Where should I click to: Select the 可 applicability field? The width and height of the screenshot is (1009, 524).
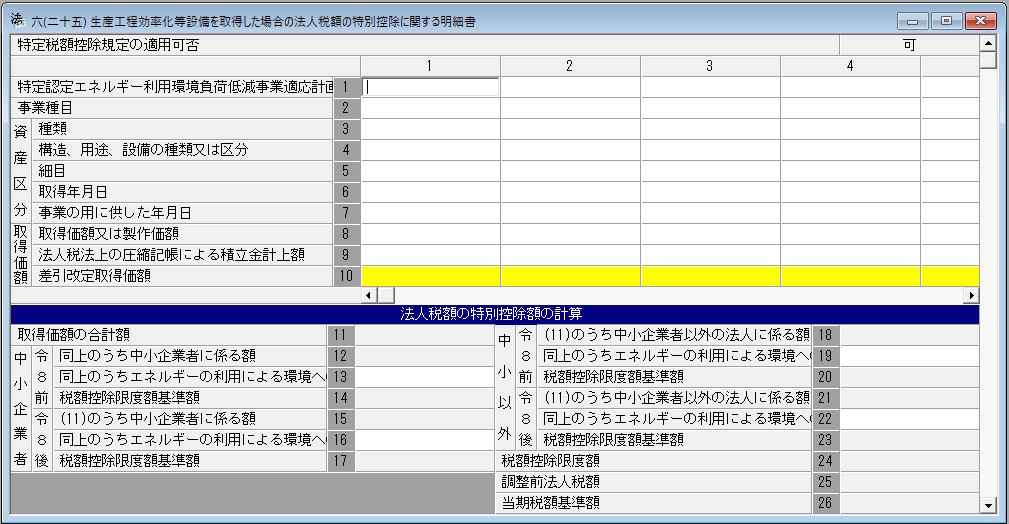tap(909, 45)
